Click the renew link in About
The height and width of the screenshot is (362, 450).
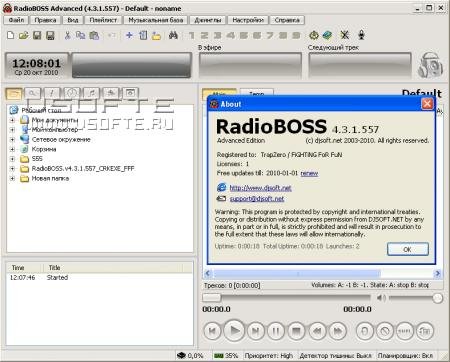[309, 173]
